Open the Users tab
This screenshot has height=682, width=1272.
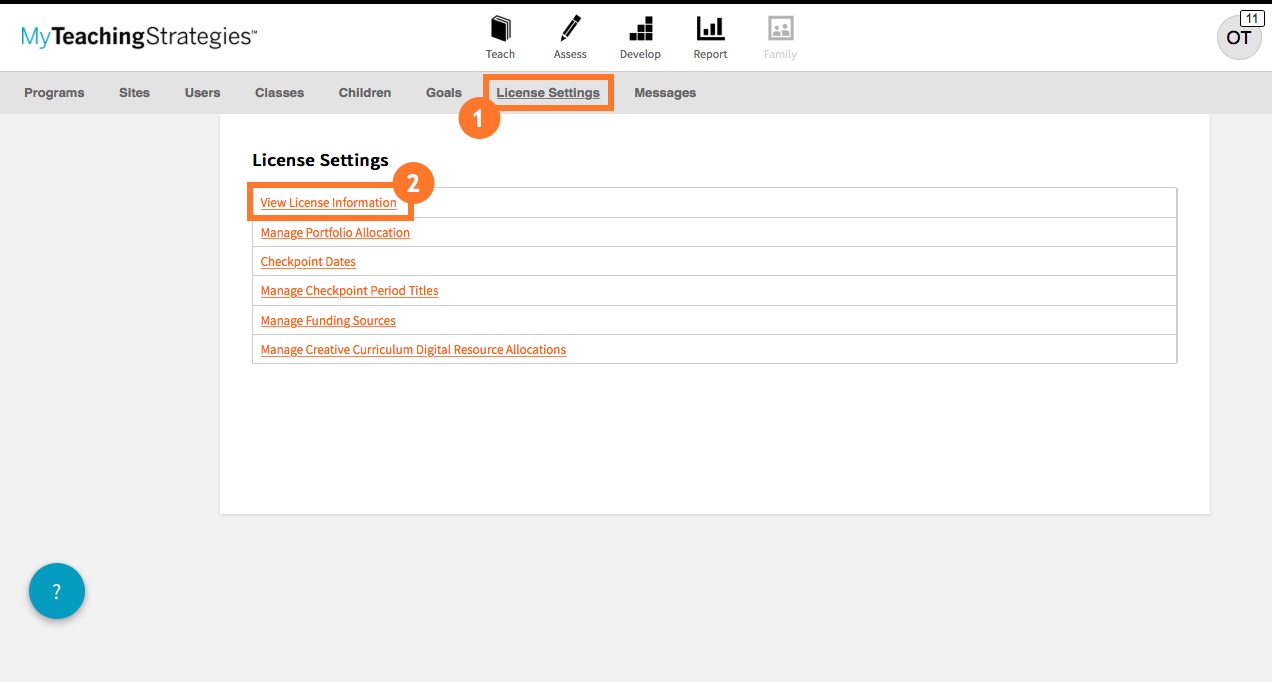click(202, 93)
